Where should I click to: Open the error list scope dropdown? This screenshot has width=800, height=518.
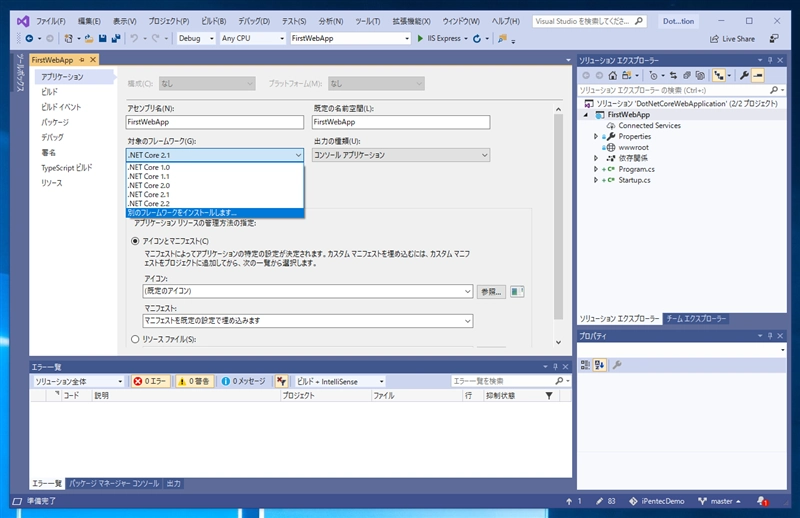[79, 381]
